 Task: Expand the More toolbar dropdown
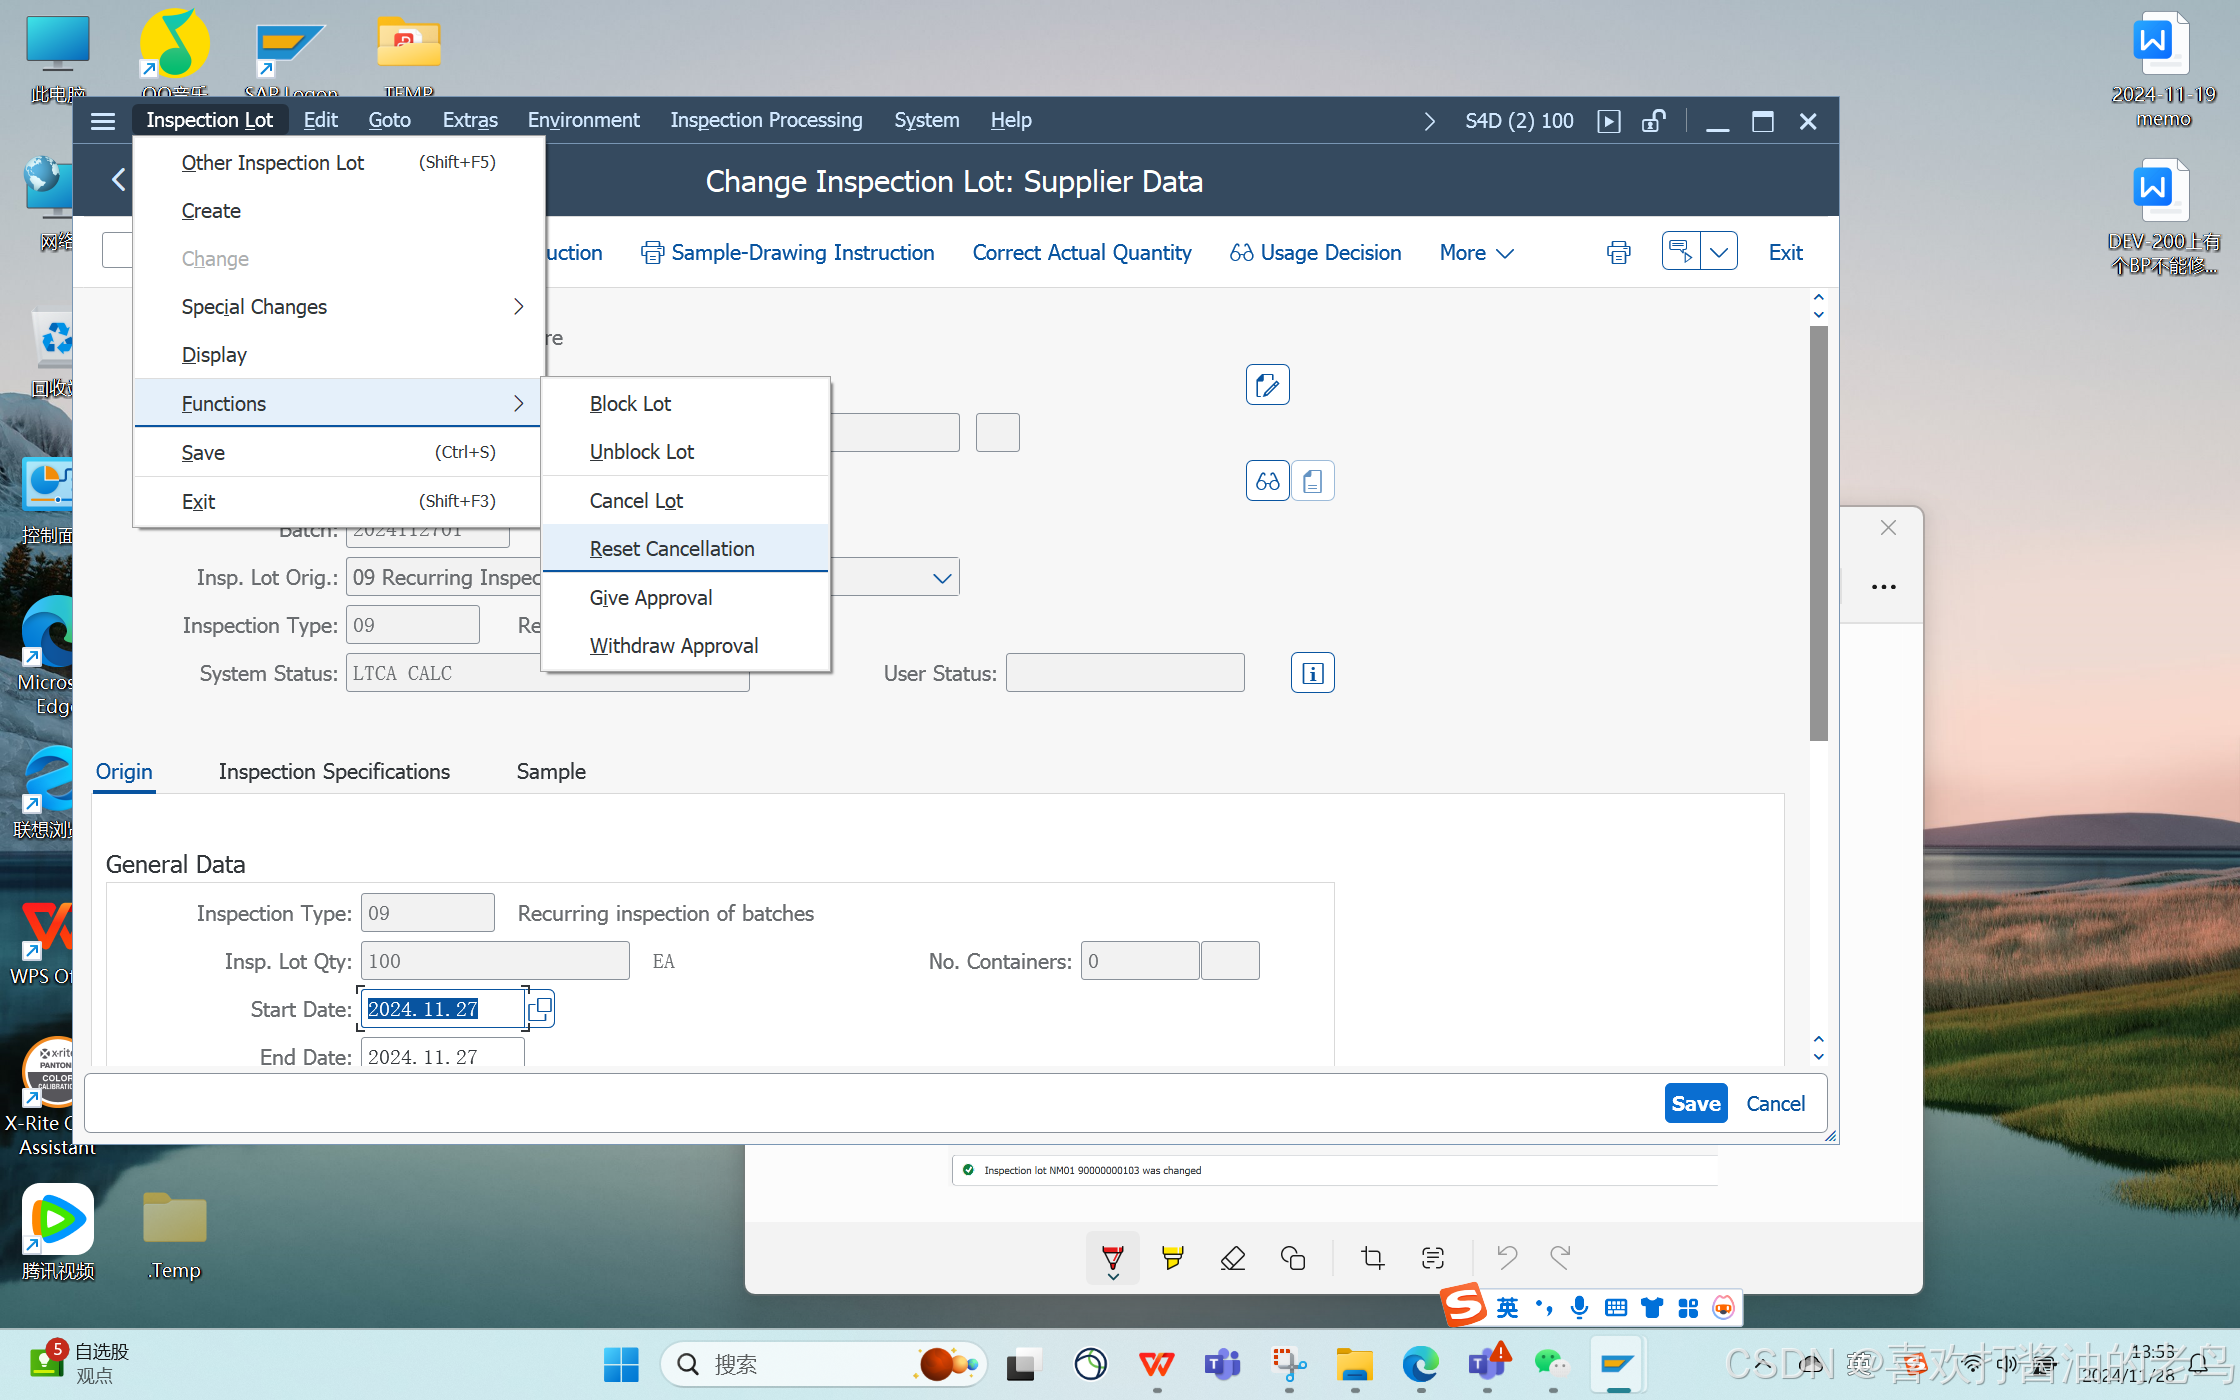(1476, 253)
